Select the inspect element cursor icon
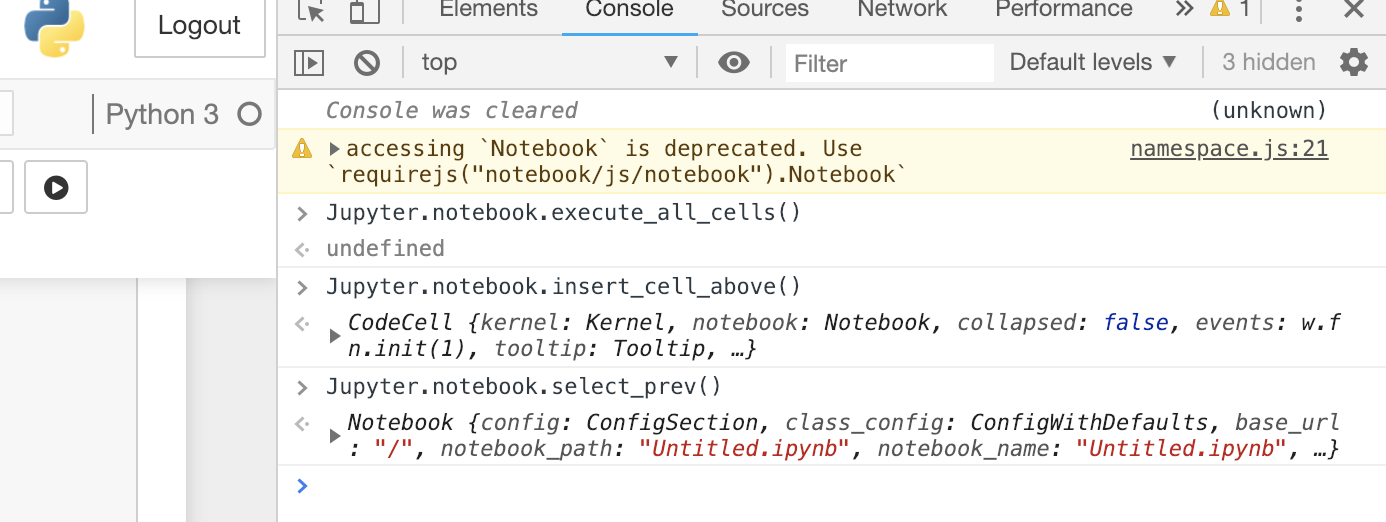This screenshot has height=522, width=1386. (311, 11)
